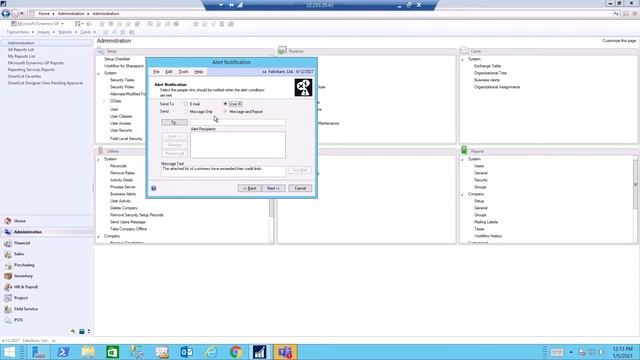The width and height of the screenshot is (640, 360).
Task: Open SmartList Favorites in sidebar
Action: point(24,76)
